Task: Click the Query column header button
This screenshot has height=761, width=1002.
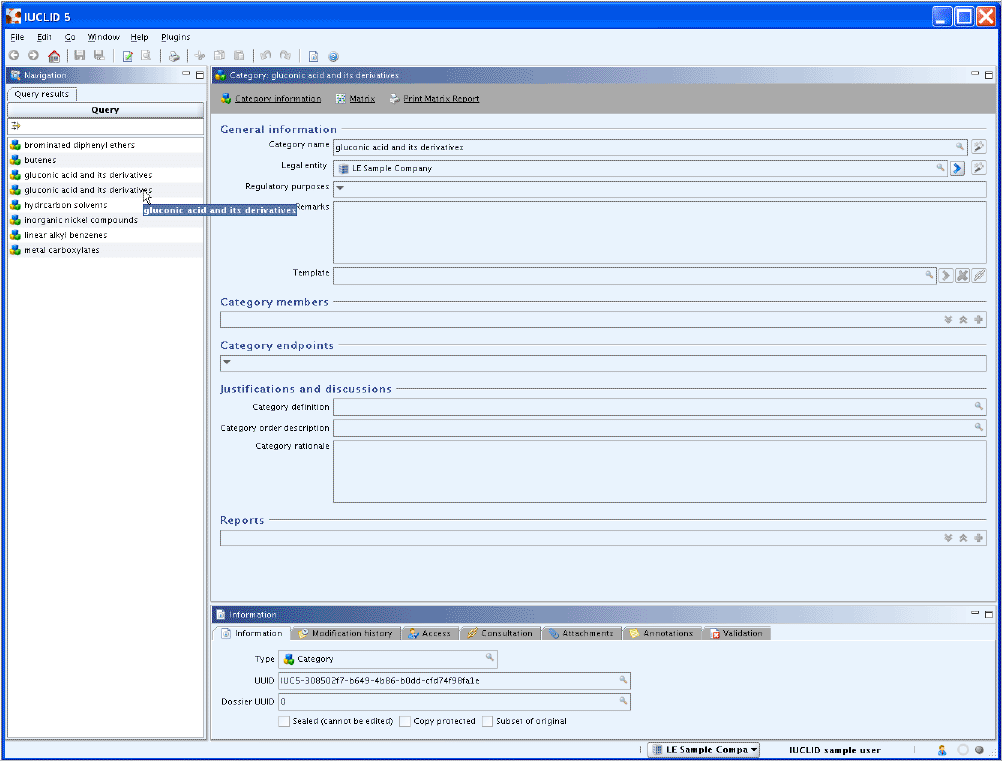Action: pos(105,110)
